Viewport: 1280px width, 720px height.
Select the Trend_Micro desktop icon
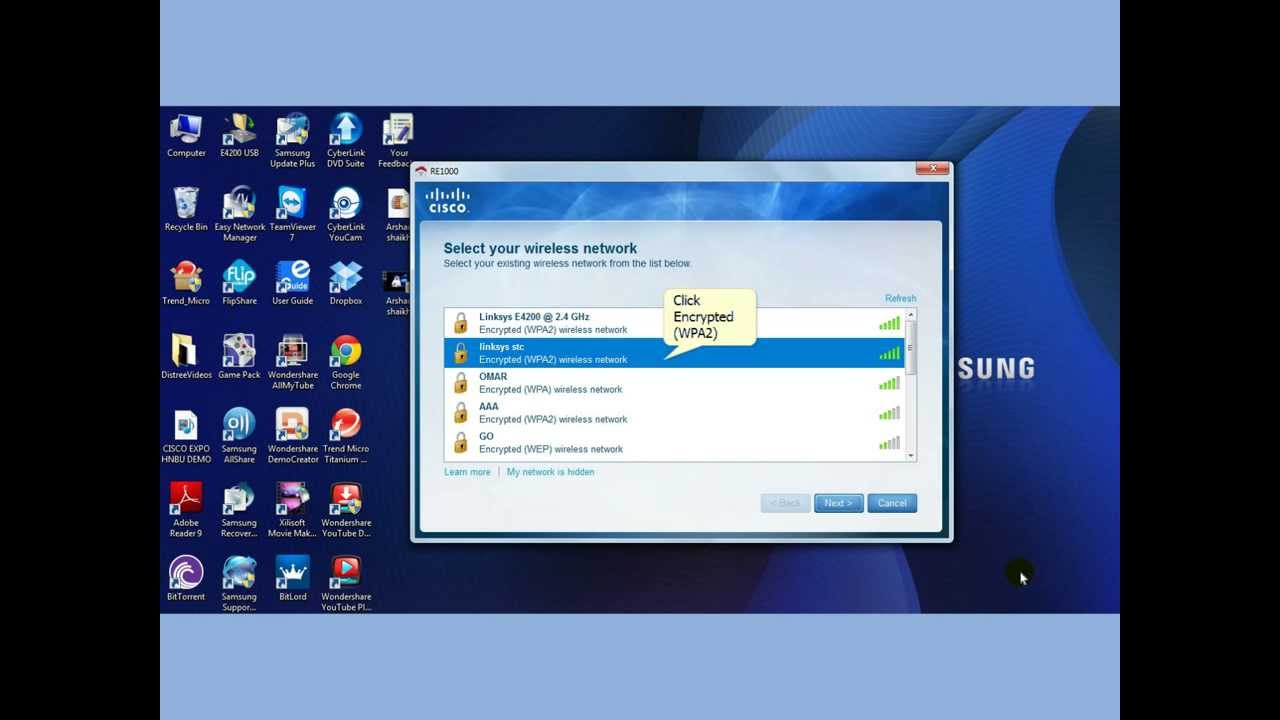186,284
